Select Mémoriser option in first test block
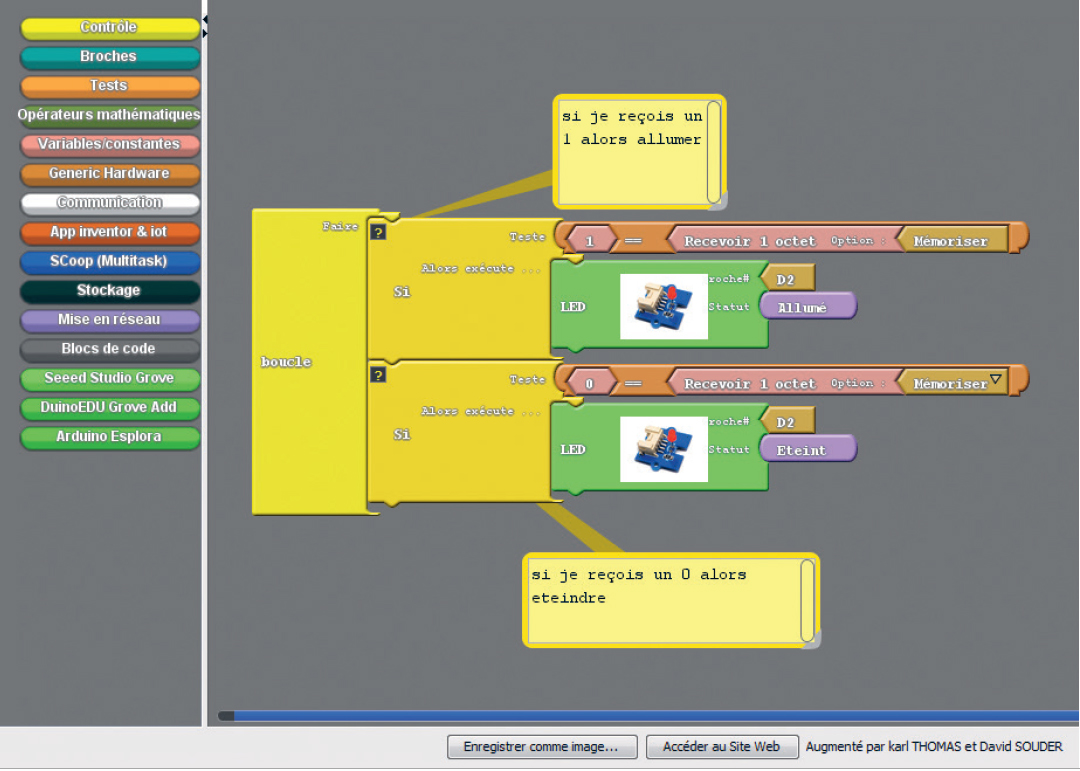The width and height of the screenshot is (1080, 771). [951, 241]
